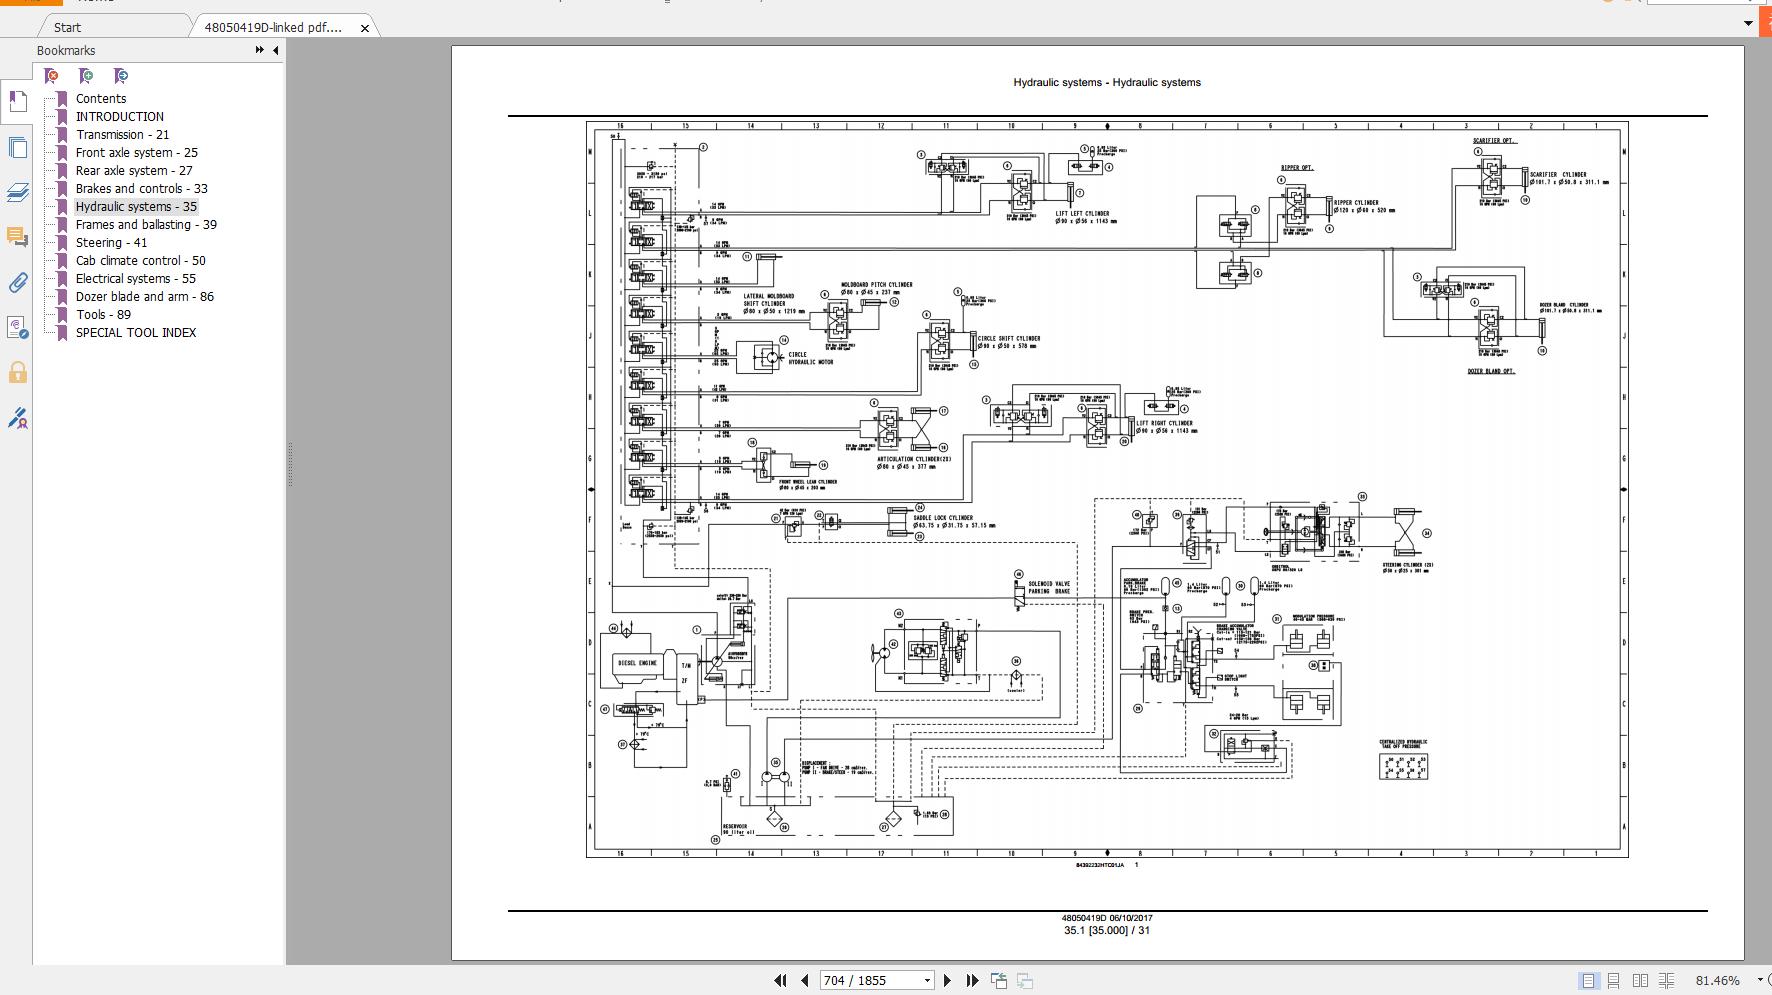The image size is (1772, 995).
Task: Click the zoom percentage value 81.46%
Action: pyautogui.click(x=1718, y=980)
